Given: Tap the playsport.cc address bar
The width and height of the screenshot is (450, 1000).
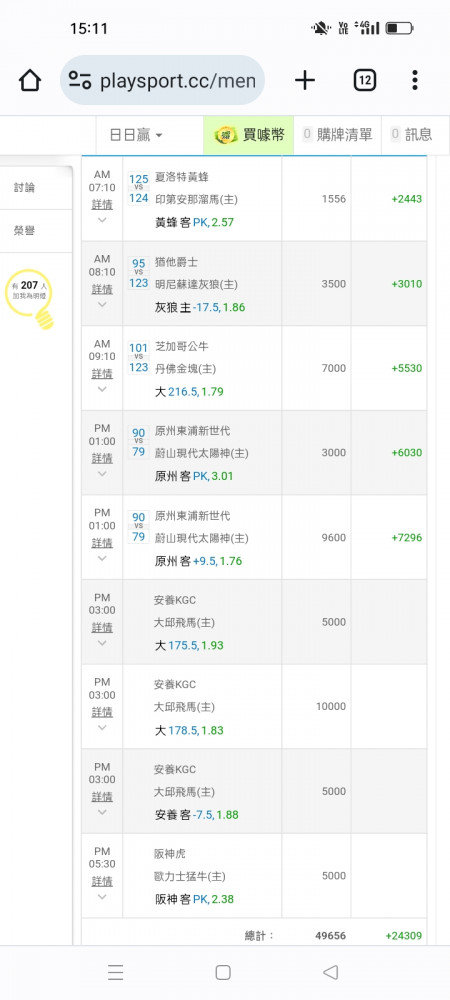Looking at the screenshot, I should (163, 80).
